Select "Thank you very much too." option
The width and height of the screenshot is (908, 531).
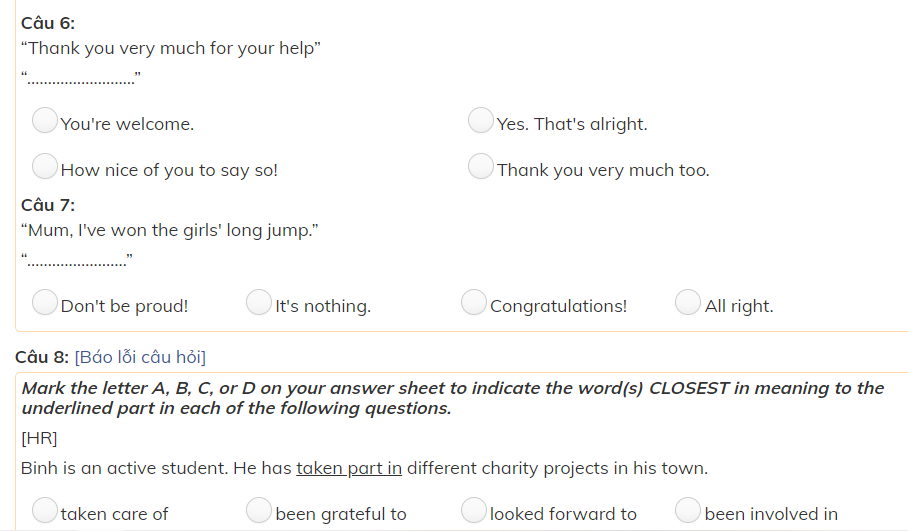click(x=481, y=166)
